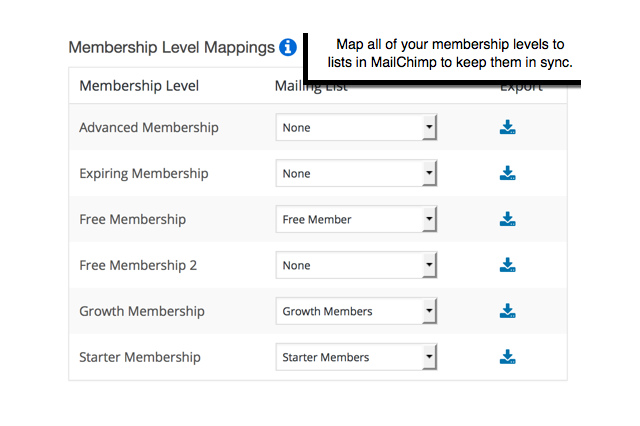Export the Advanced Membership list
Image resolution: width=640 pixels, height=426 pixels.
(x=507, y=127)
